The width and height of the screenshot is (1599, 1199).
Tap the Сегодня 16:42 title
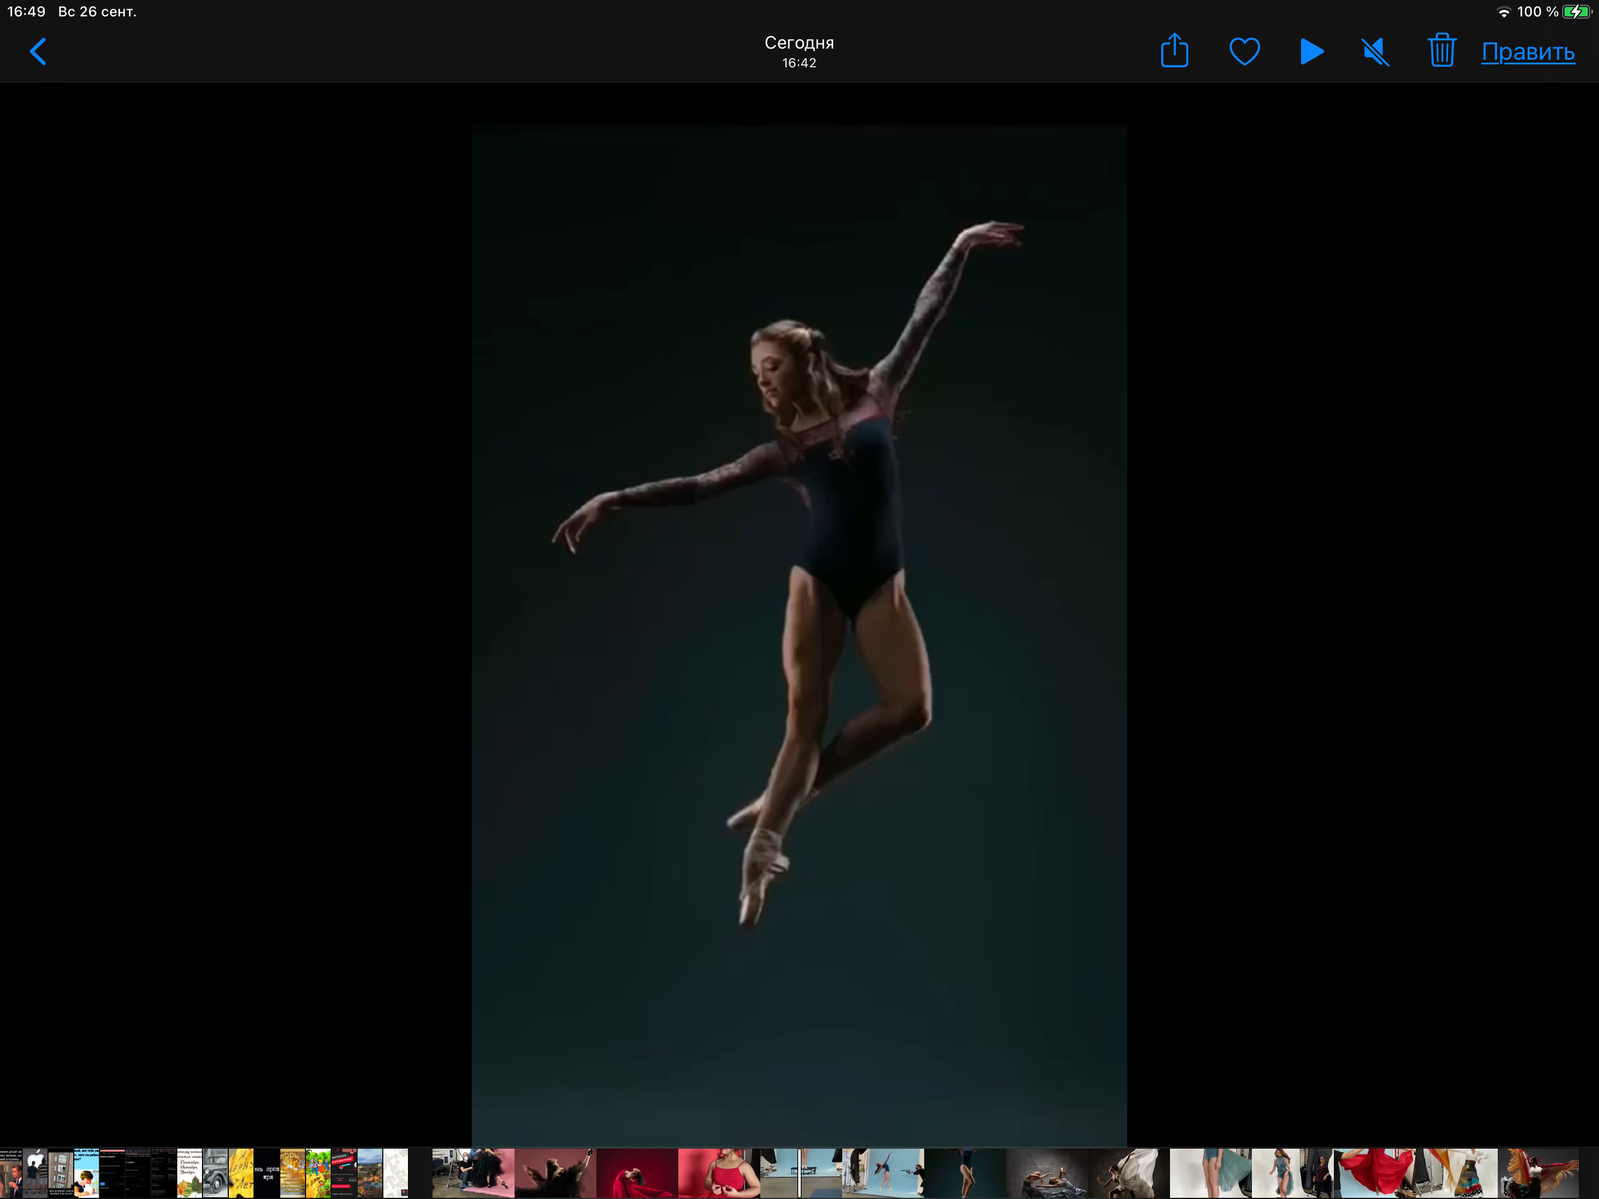point(799,52)
